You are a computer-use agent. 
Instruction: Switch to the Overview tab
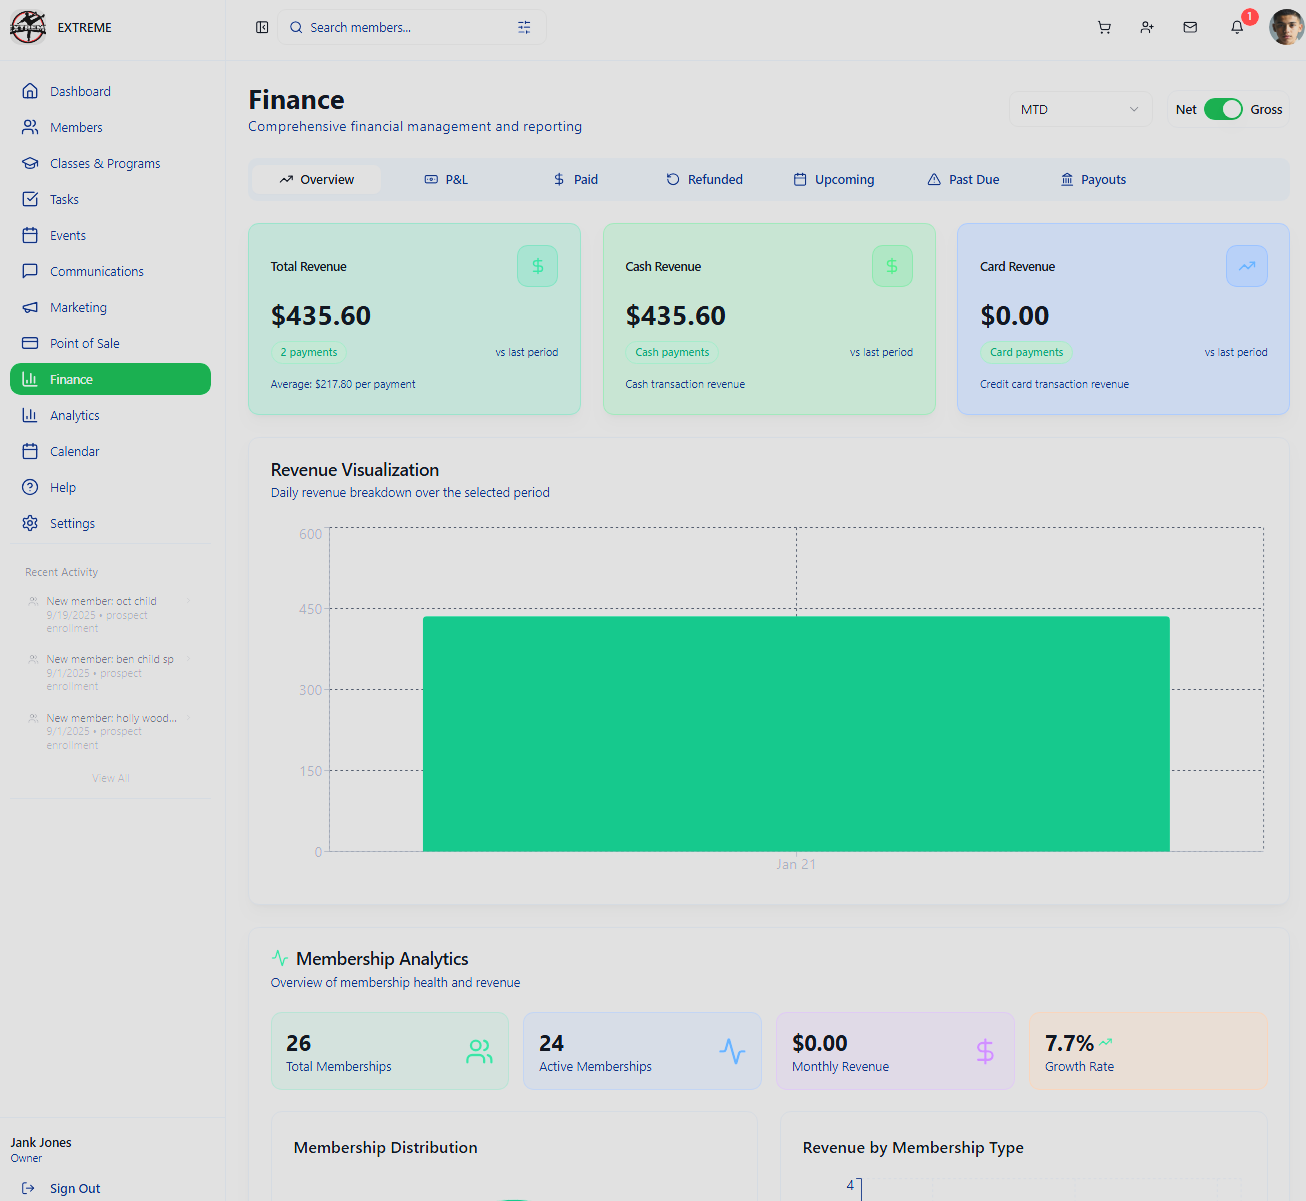pos(316,180)
